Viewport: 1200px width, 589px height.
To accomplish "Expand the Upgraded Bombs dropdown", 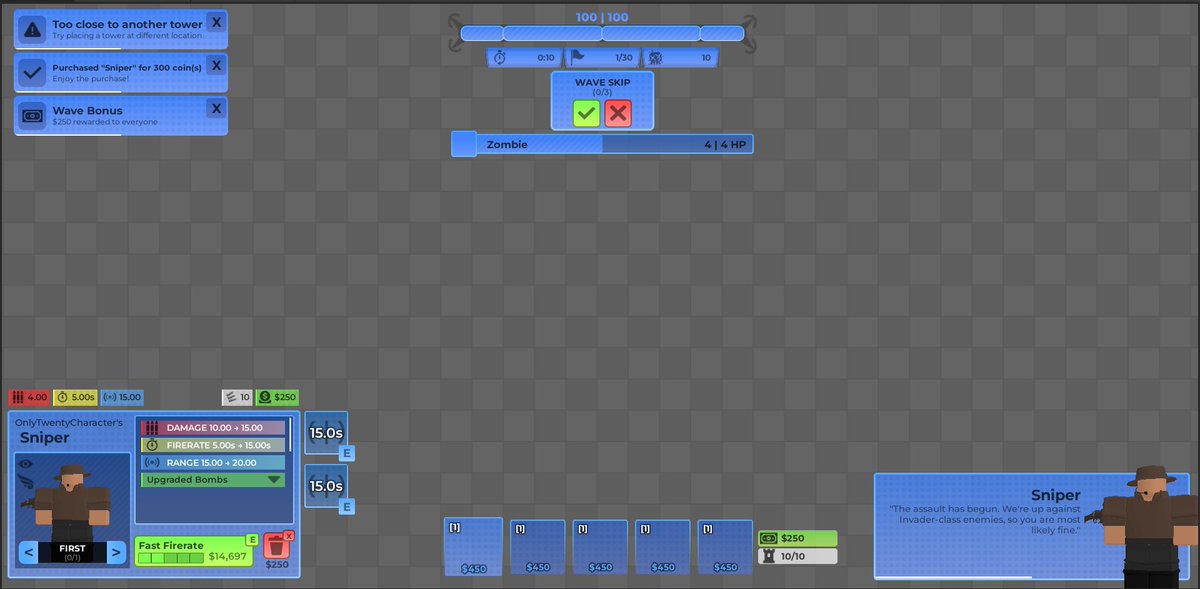I will pyautogui.click(x=213, y=480).
